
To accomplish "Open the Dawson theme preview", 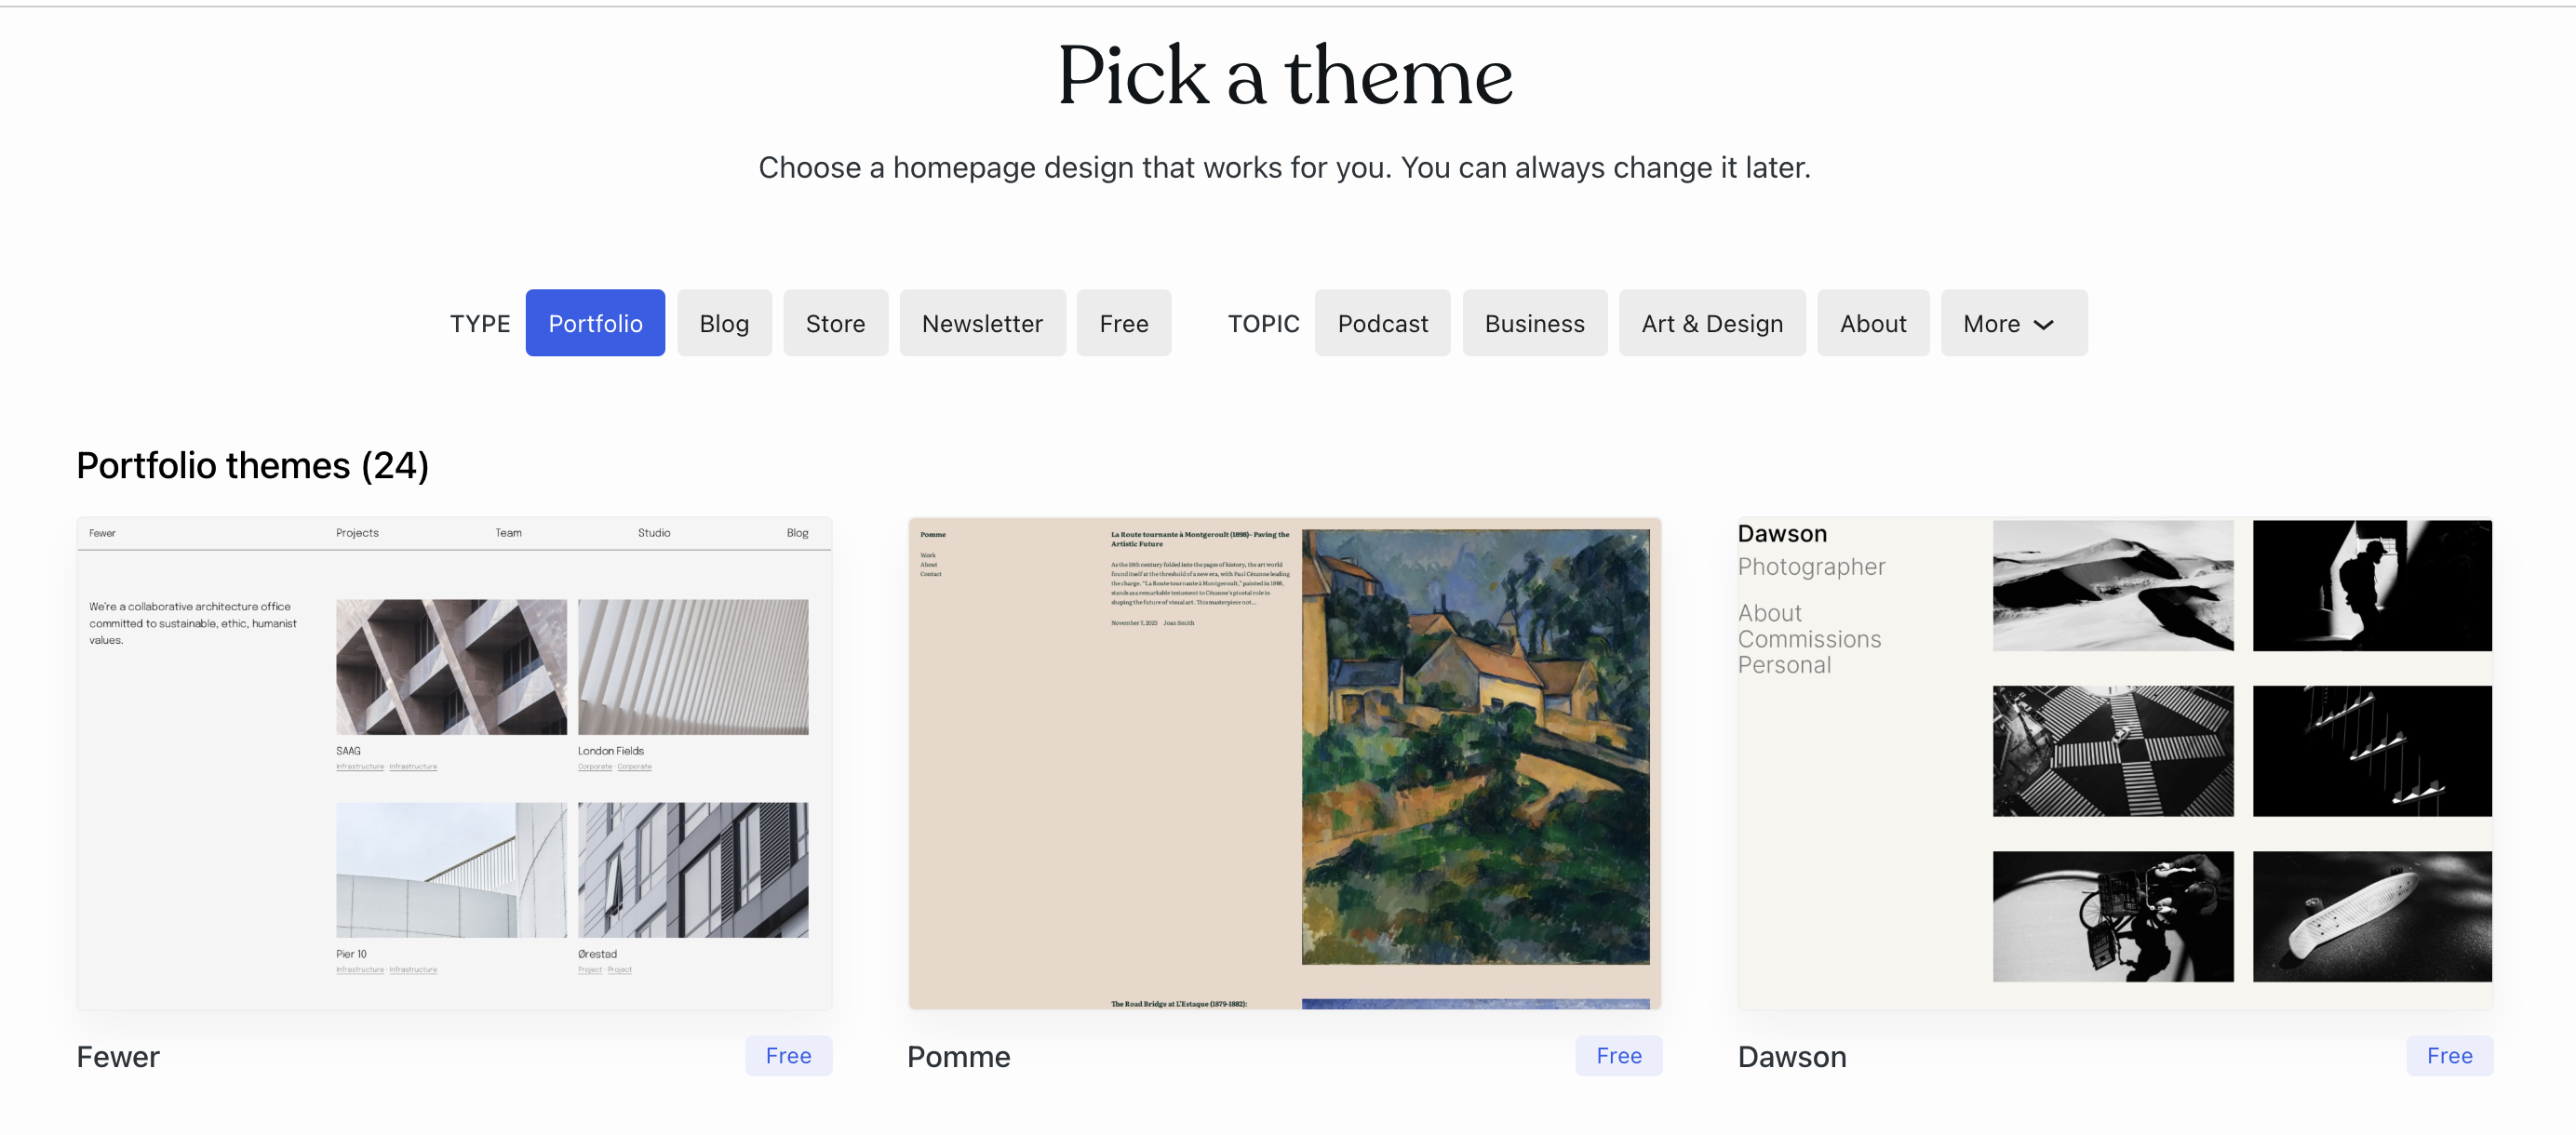I will click(2114, 762).
